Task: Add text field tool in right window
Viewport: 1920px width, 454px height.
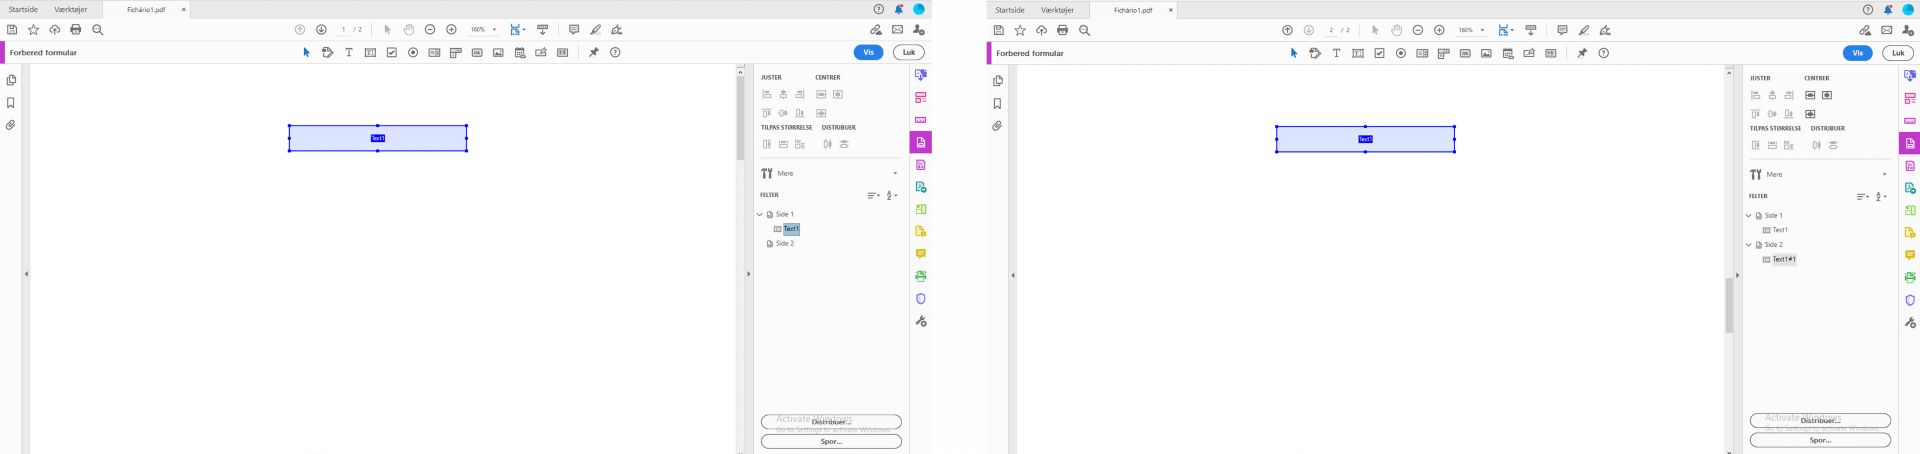Action: point(1357,53)
